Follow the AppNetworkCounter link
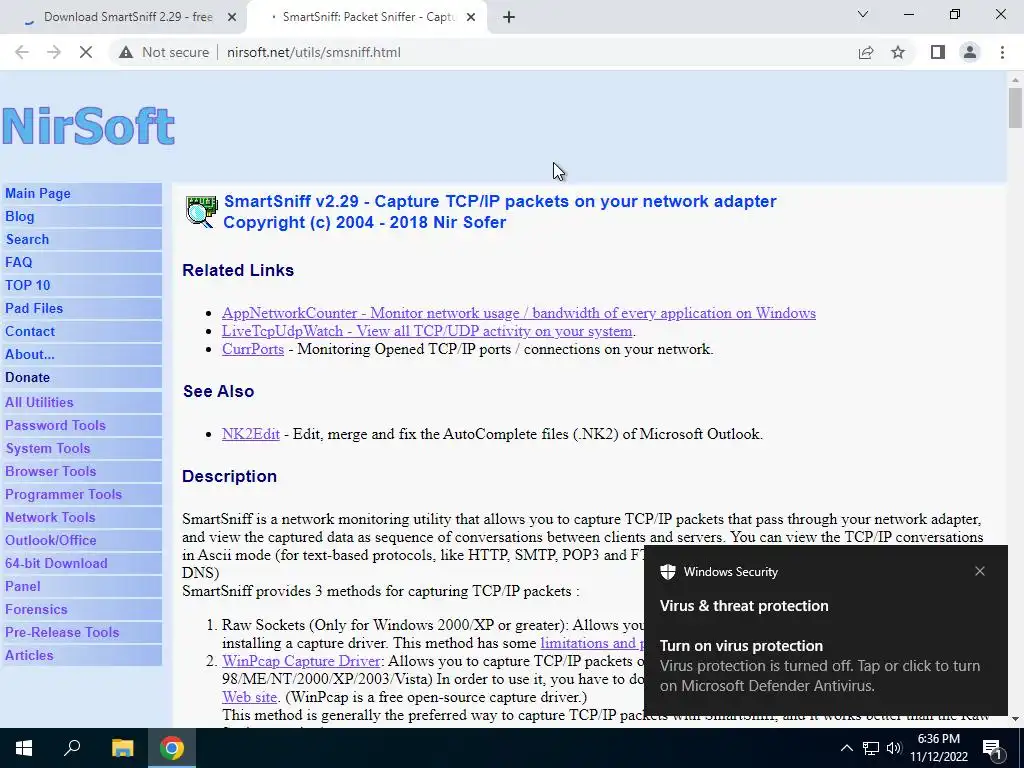This screenshot has width=1024, height=768. point(519,313)
